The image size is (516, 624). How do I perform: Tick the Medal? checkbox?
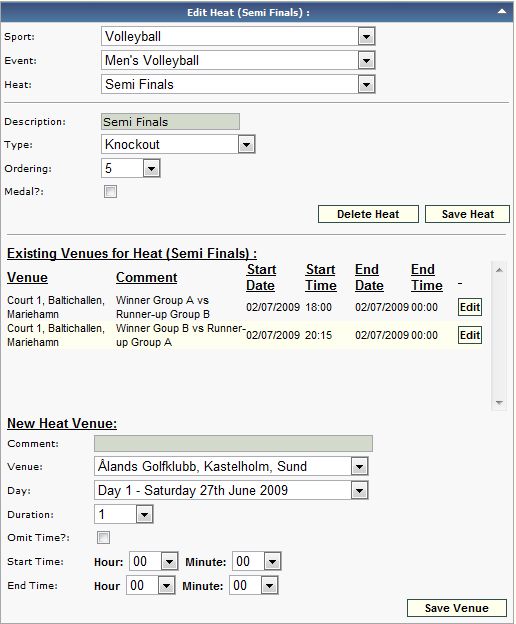pyautogui.click(x=110, y=192)
